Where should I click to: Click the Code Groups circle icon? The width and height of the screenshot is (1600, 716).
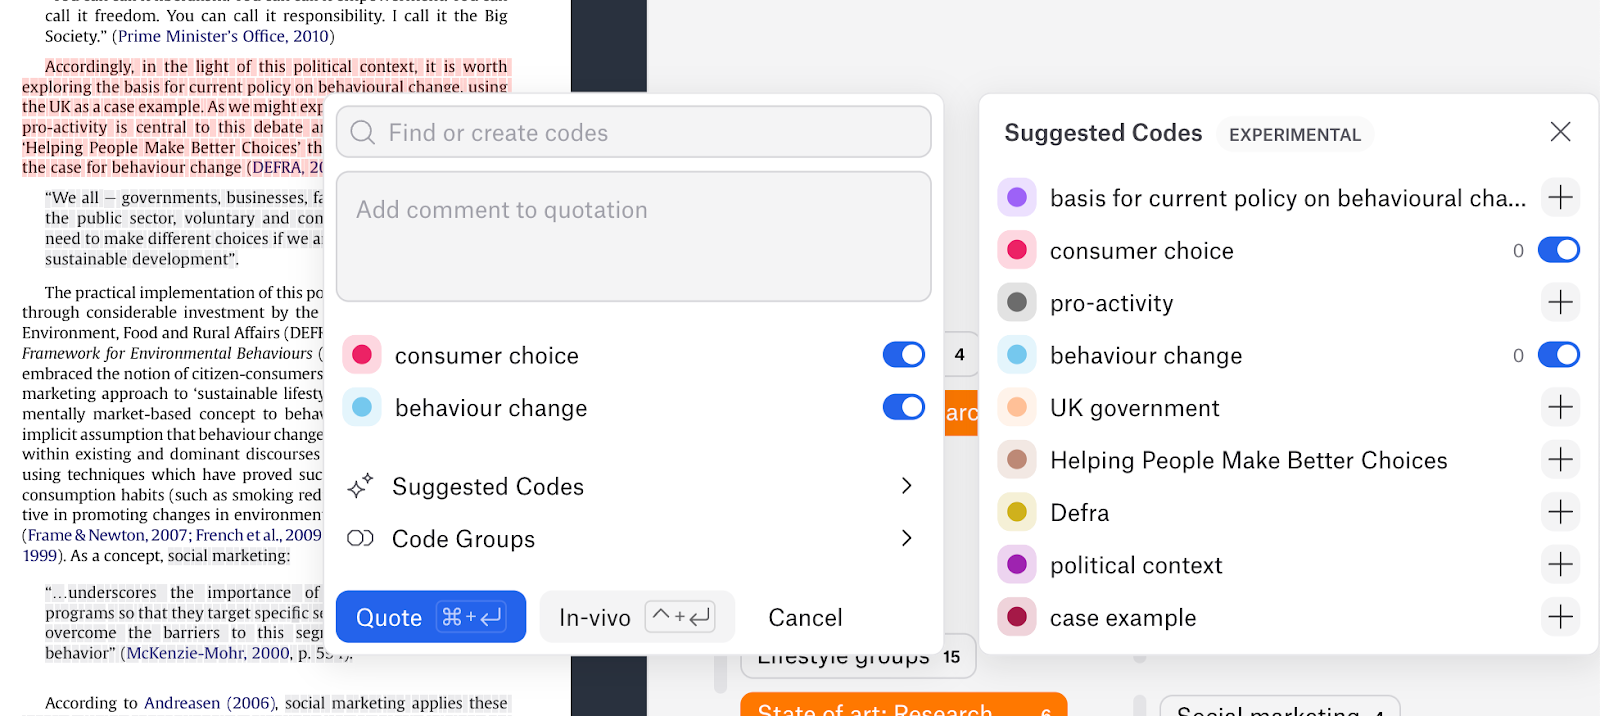click(361, 538)
